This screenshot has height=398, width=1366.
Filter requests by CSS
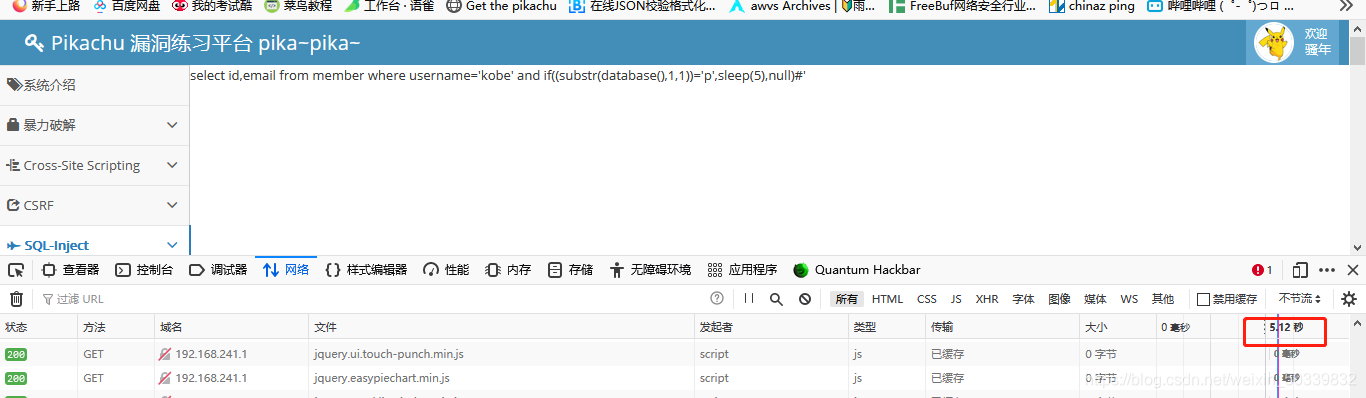(927, 299)
